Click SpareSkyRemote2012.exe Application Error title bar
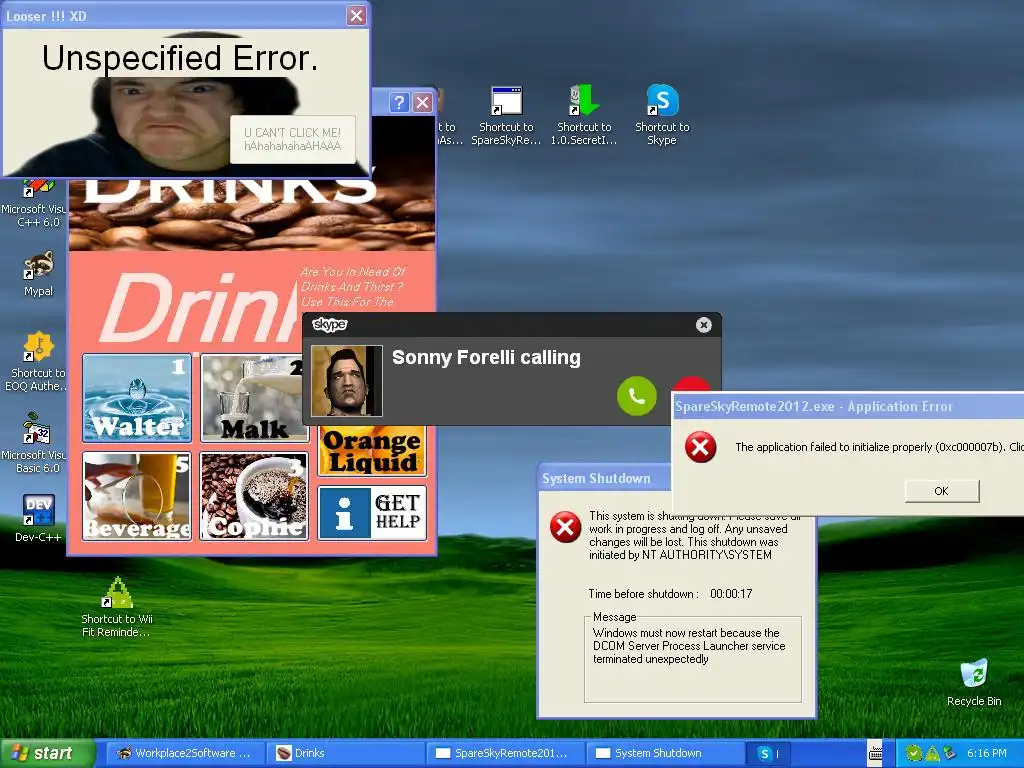The image size is (1024, 768). 849,406
